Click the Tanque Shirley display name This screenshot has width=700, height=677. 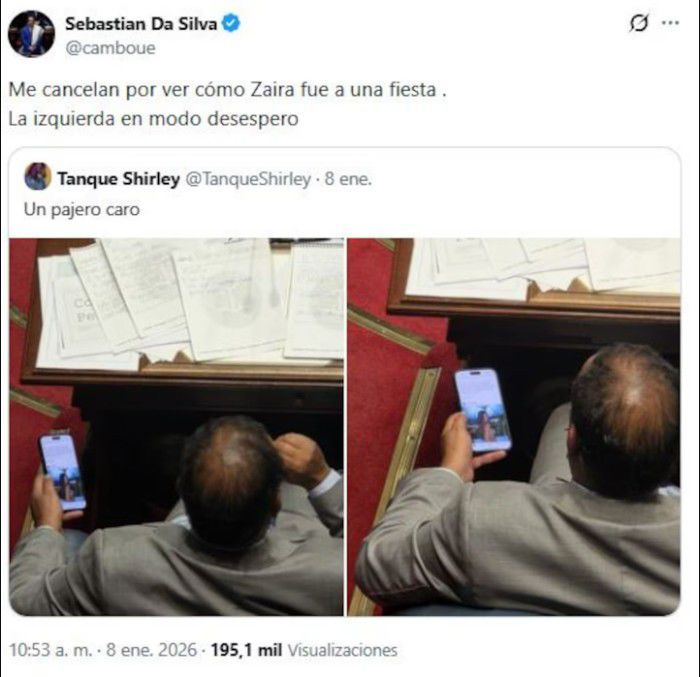pyautogui.click(x=118, y=179)
